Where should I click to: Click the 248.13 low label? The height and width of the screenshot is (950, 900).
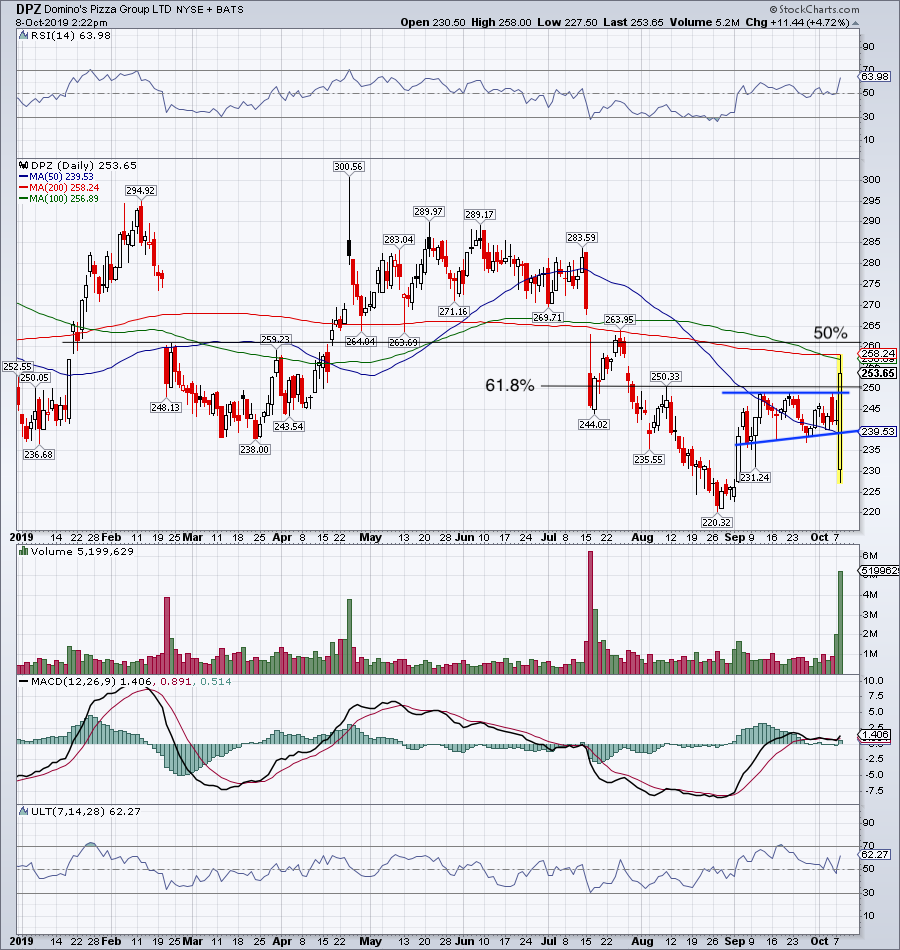pyautogui.click(x=165, y=408)
